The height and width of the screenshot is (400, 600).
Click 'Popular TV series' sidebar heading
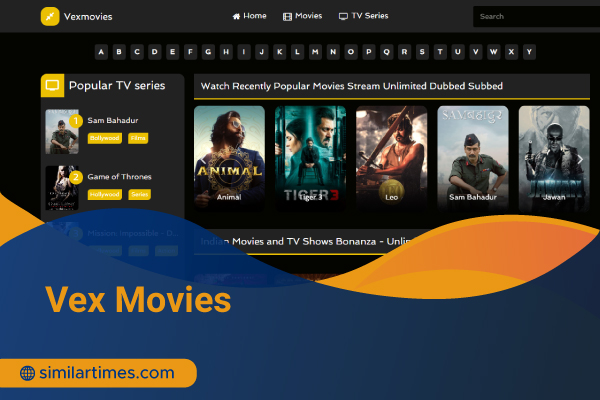point(117,85)
